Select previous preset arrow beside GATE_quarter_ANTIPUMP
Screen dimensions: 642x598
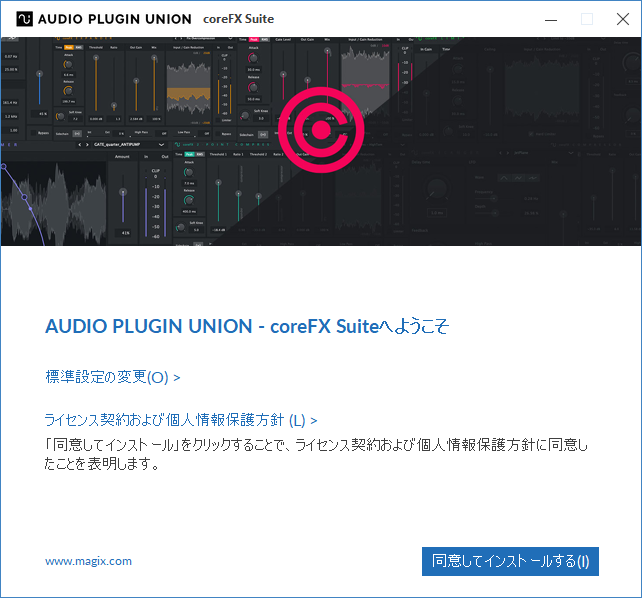80,144
